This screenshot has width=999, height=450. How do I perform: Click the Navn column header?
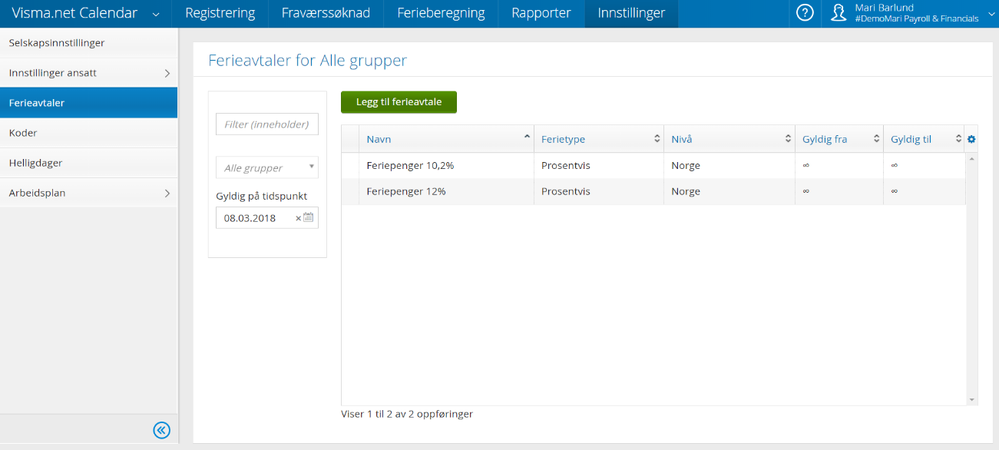coord(446,139)
